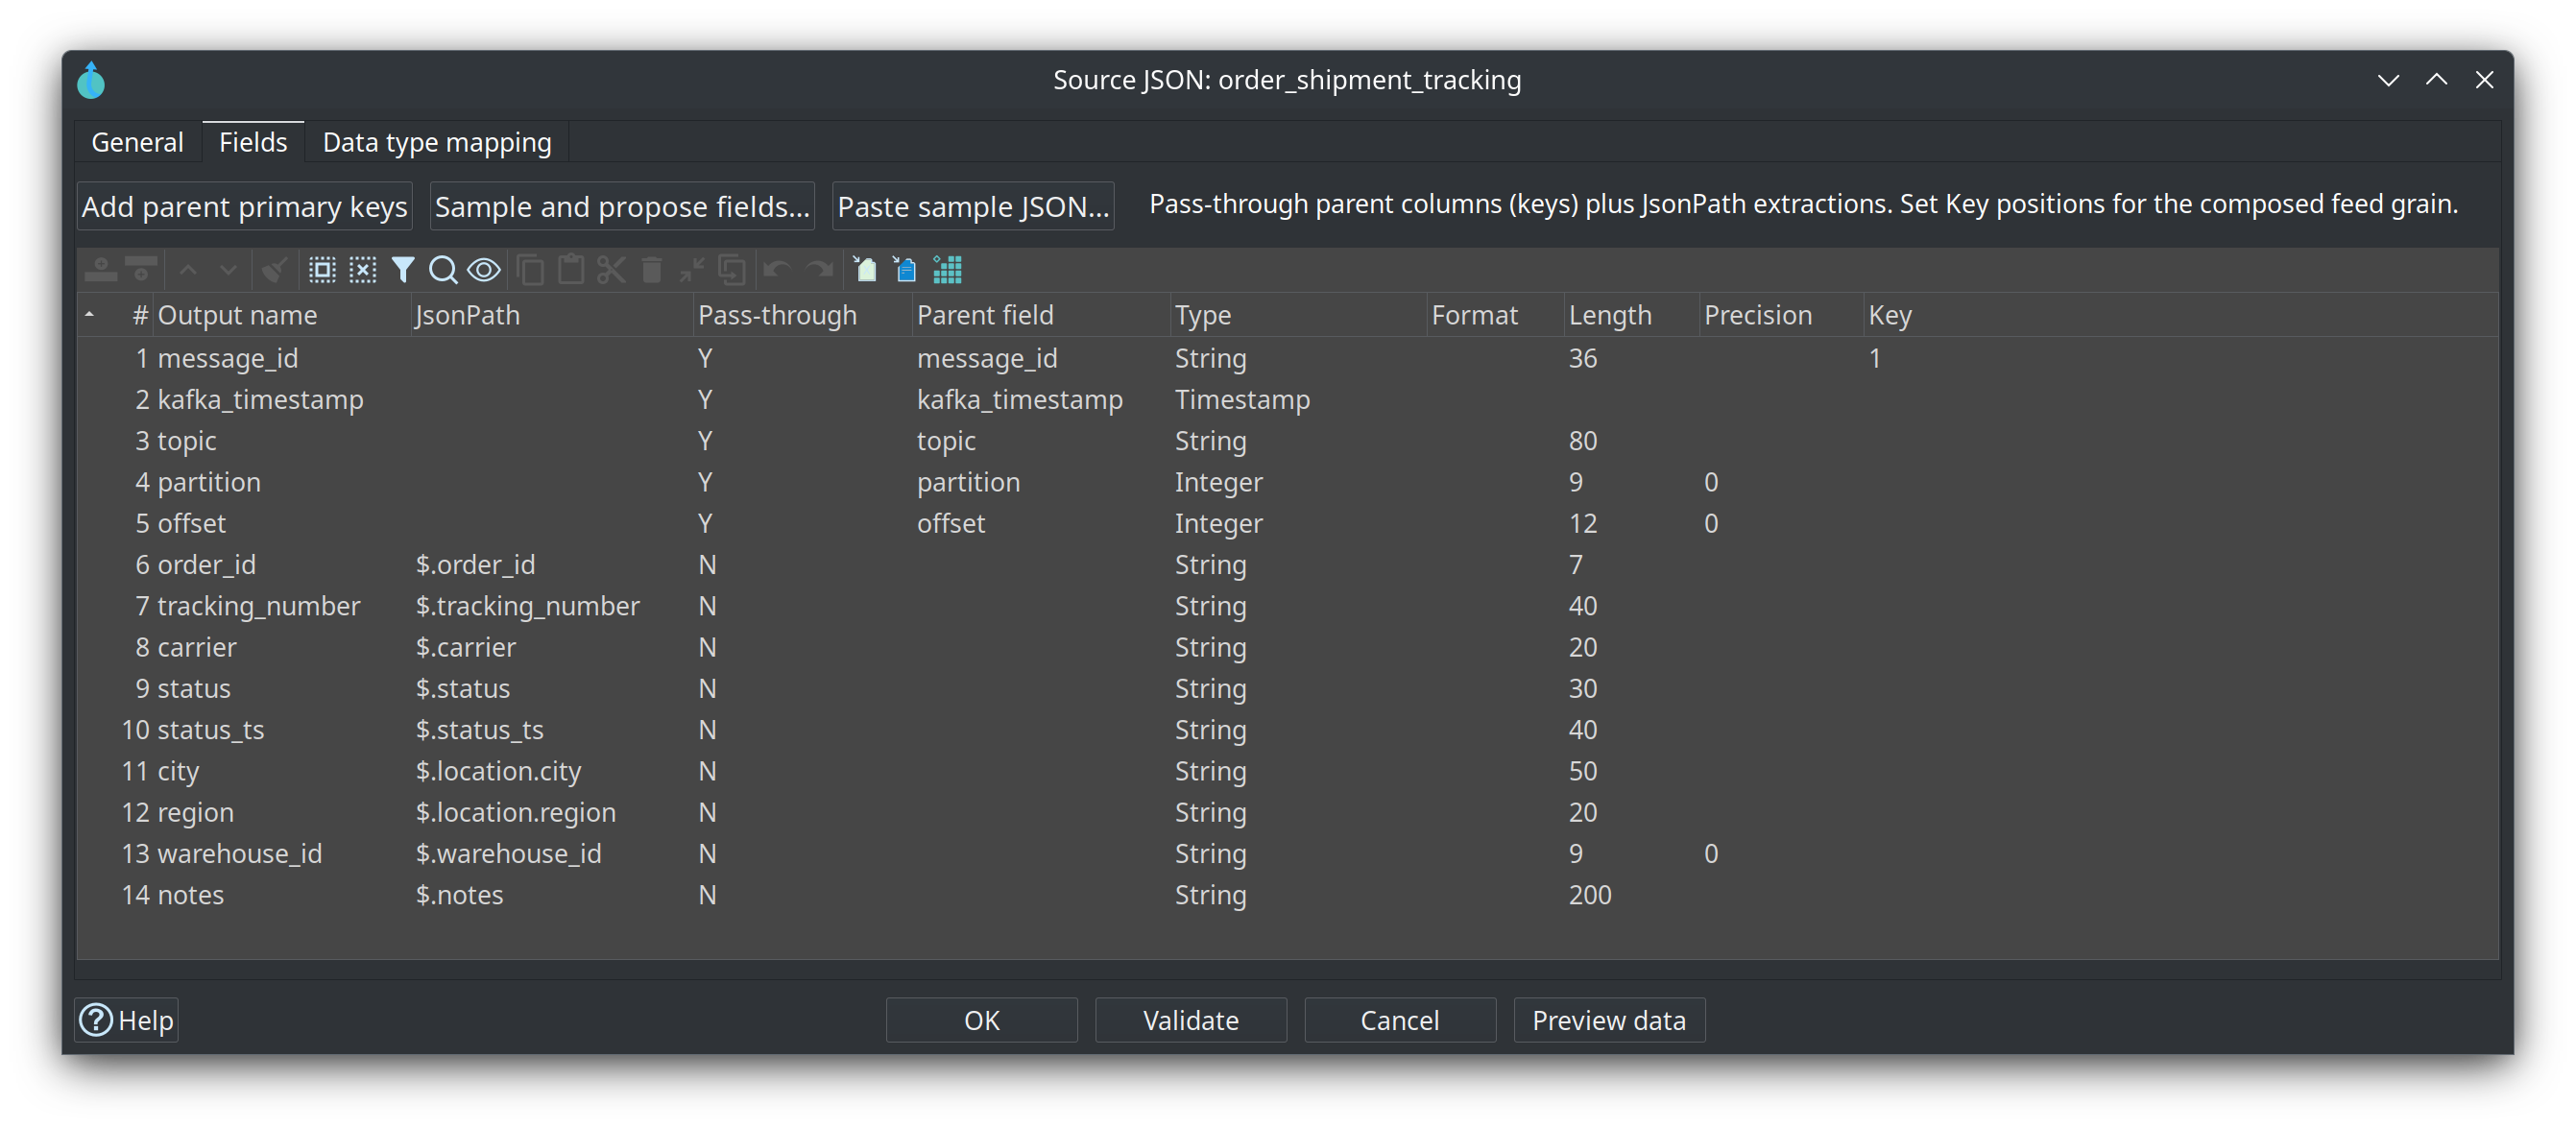Click the move row down arrow icon

coord(229,269)
